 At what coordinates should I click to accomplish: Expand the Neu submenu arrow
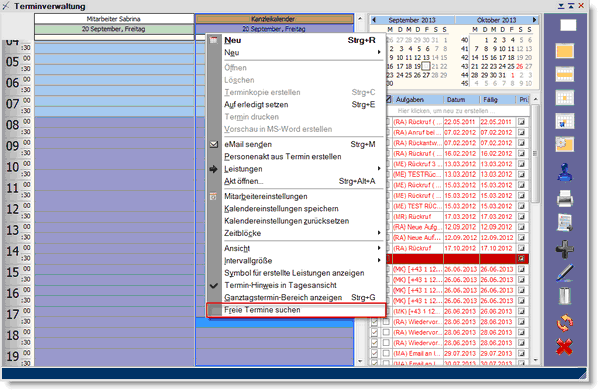coord(379,52)
